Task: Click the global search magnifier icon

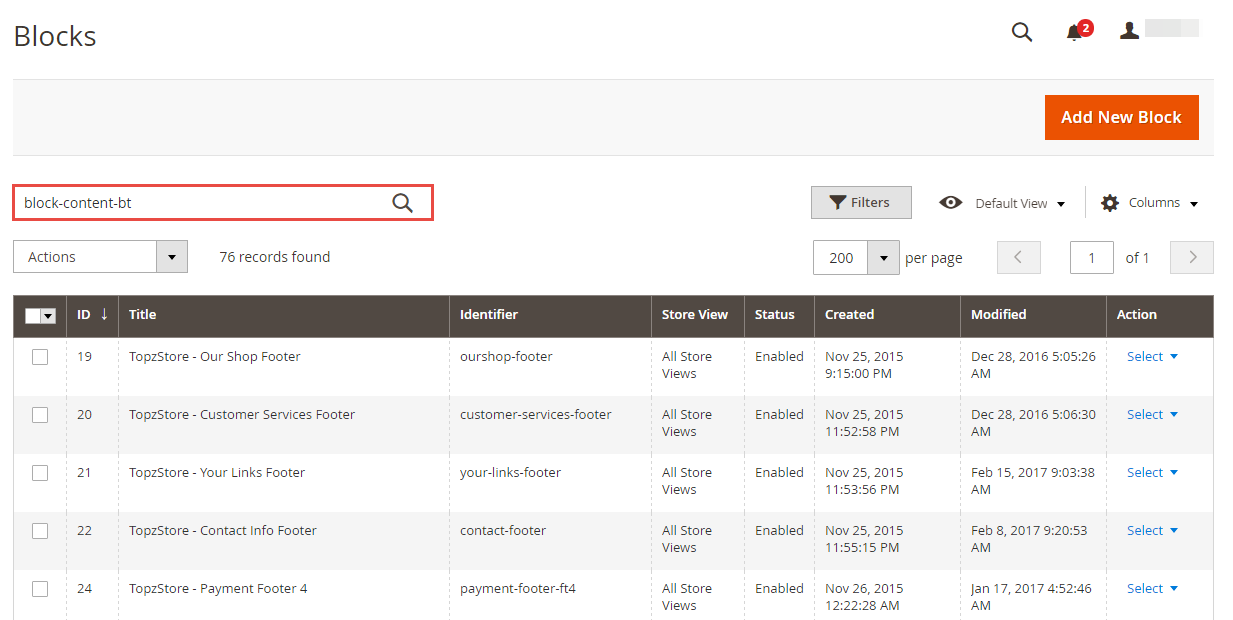Action: [x=1021, y=32]
